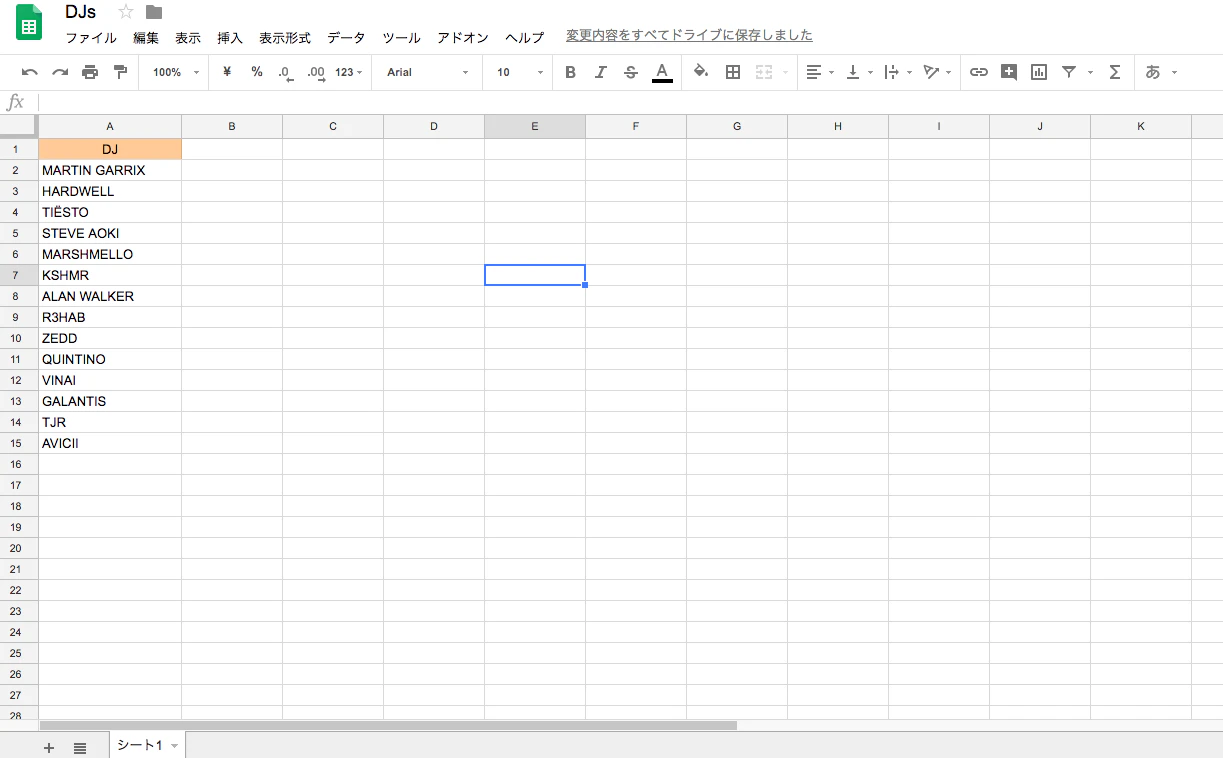Open the アドオン menu

[x=463, y=38]
